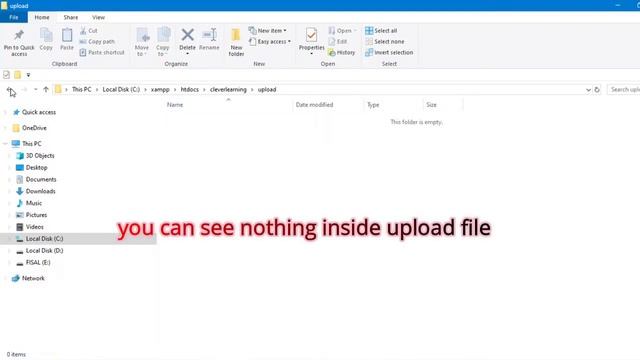Screen dimensions: 640x360
Task: Go up one folder level
Action: point(46,89)
